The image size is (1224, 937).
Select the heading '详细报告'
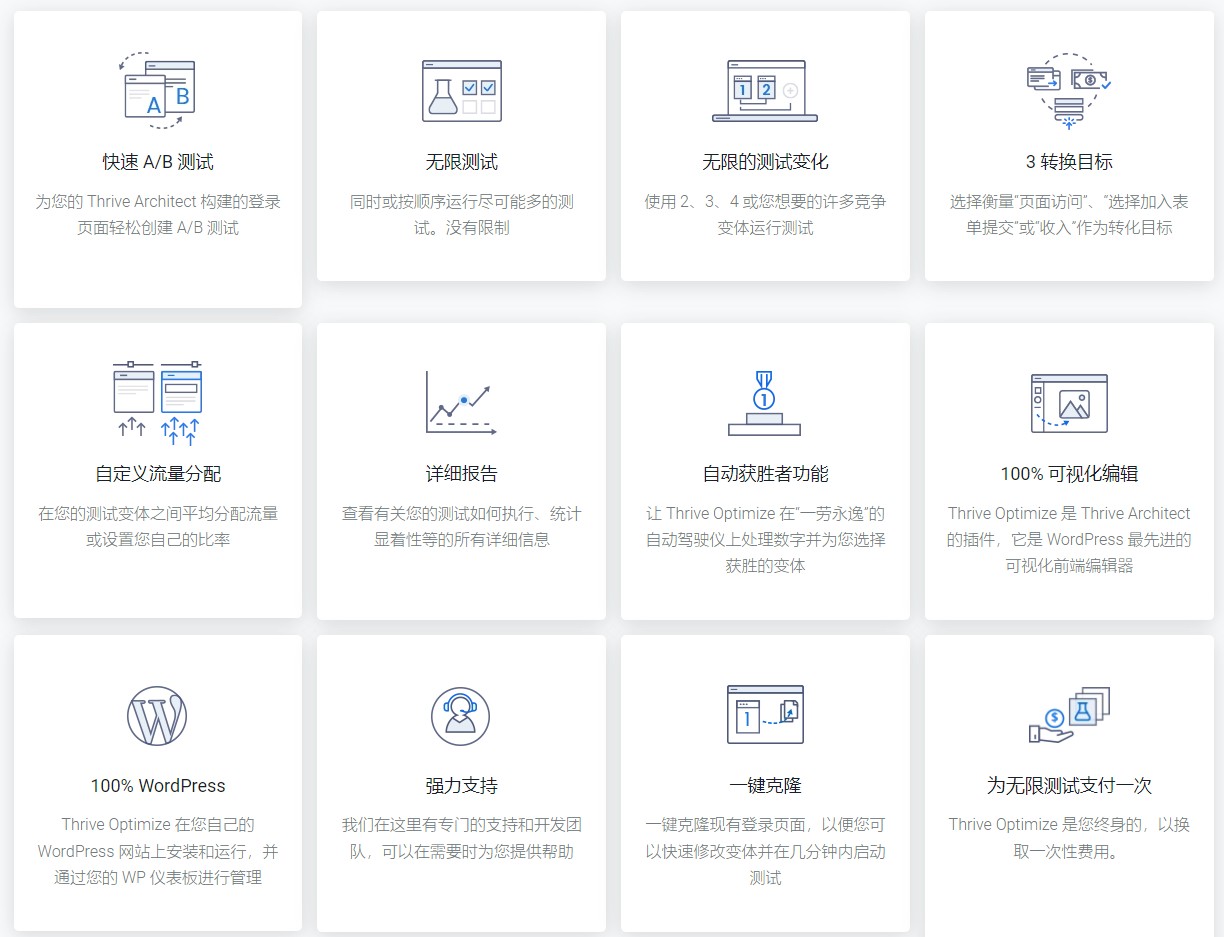pyautogui.click(x=462, y=474)
